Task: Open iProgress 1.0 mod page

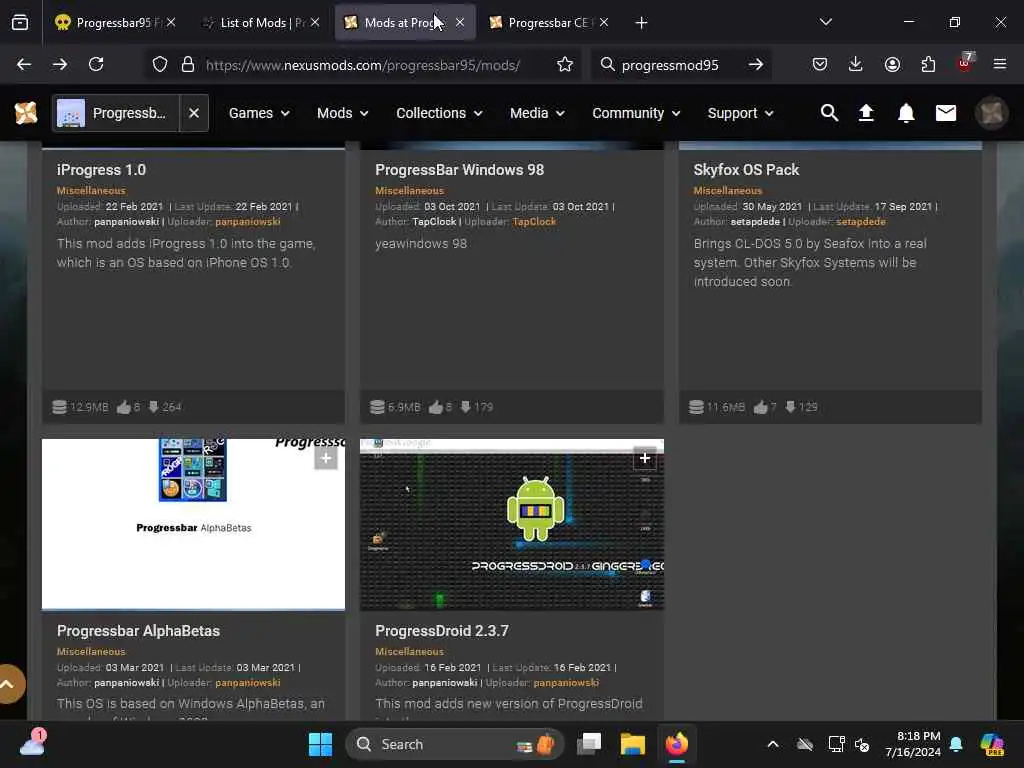Action: pyautogui.click(x=101, y=170)
